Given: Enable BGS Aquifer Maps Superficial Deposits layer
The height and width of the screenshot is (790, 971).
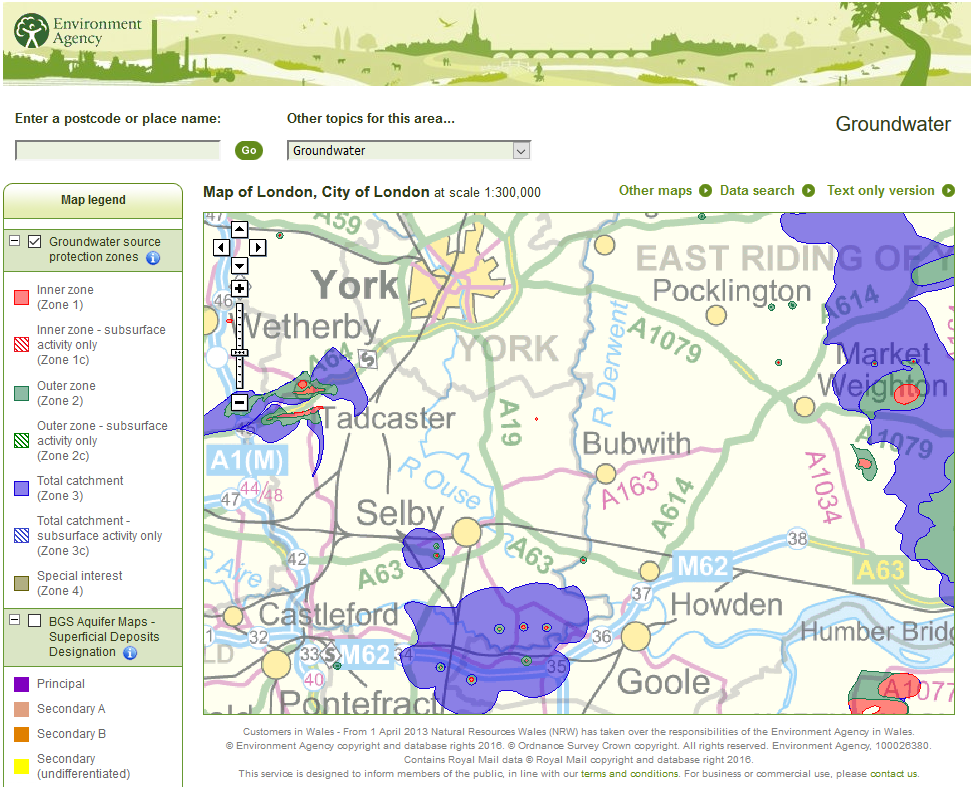Looking at the screenshot, I should [35, 621].
